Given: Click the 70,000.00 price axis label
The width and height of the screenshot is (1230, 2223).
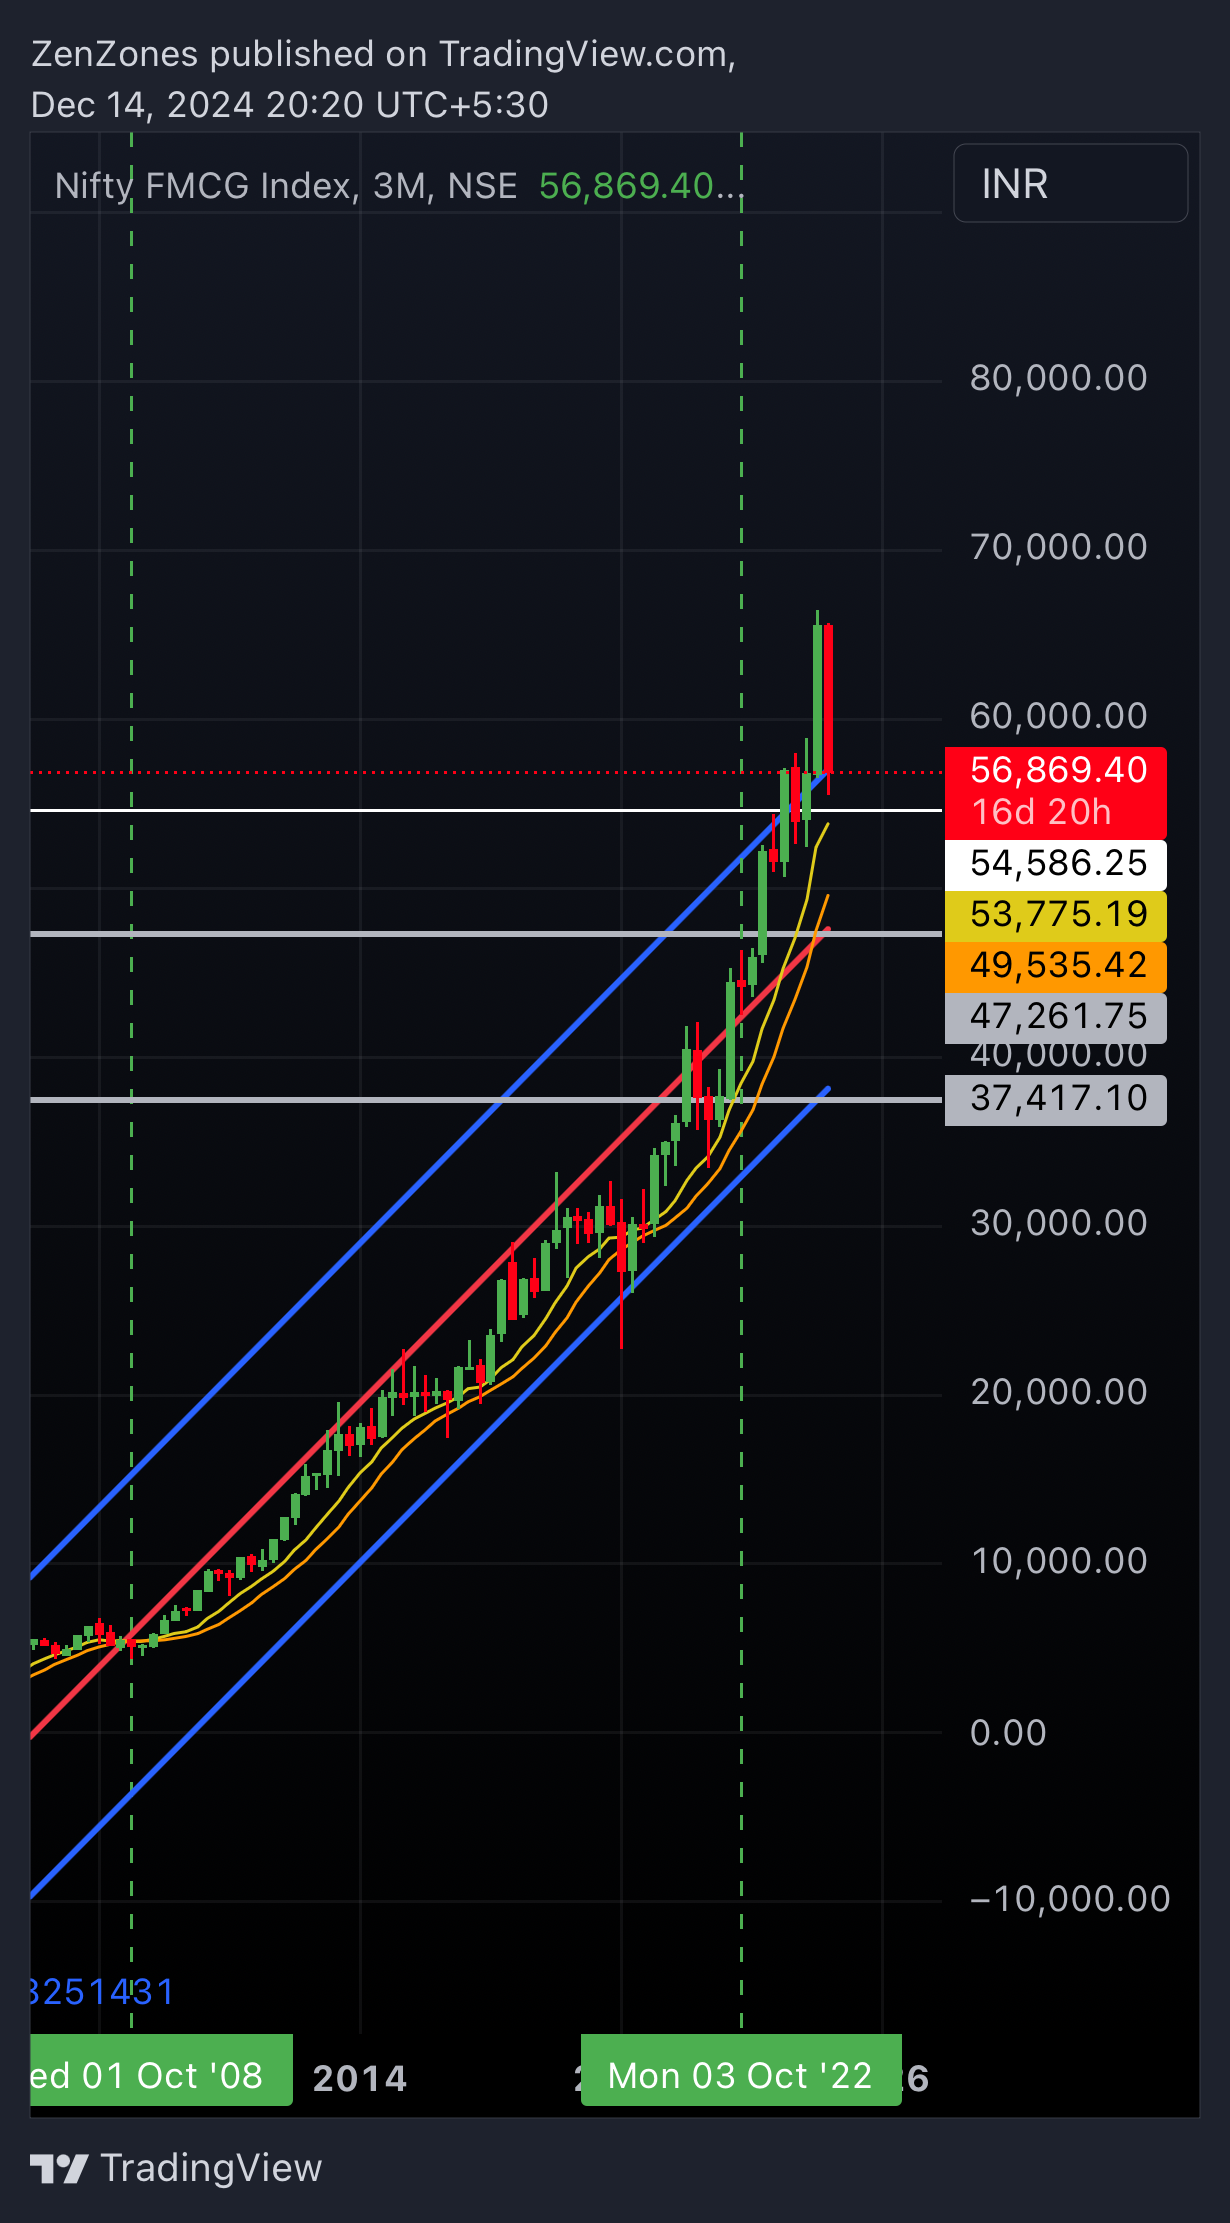Looking at the screenshot, I should pos(1059,547).
